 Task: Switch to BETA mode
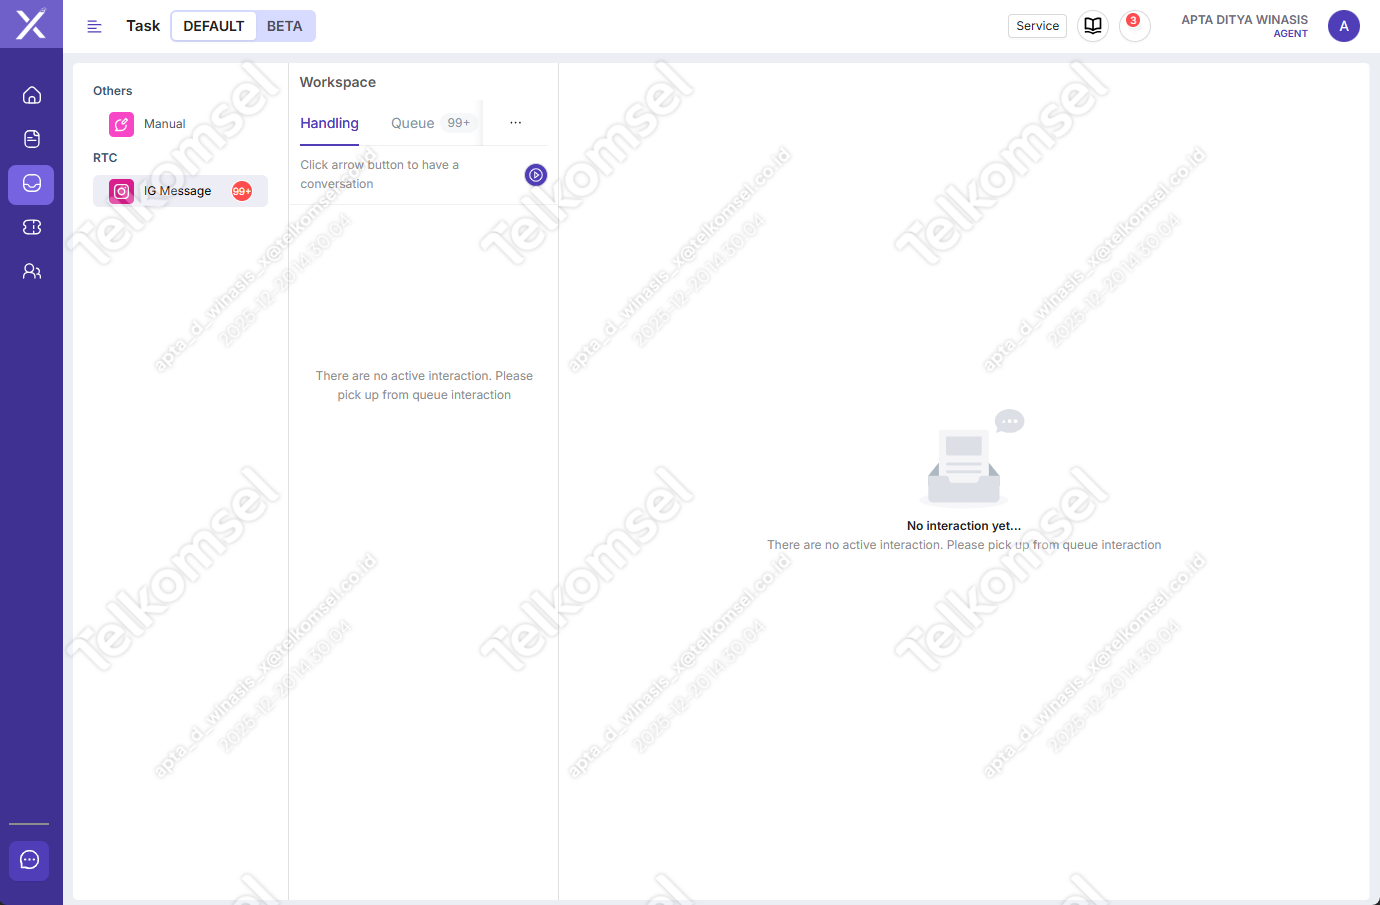pos(285,26)
